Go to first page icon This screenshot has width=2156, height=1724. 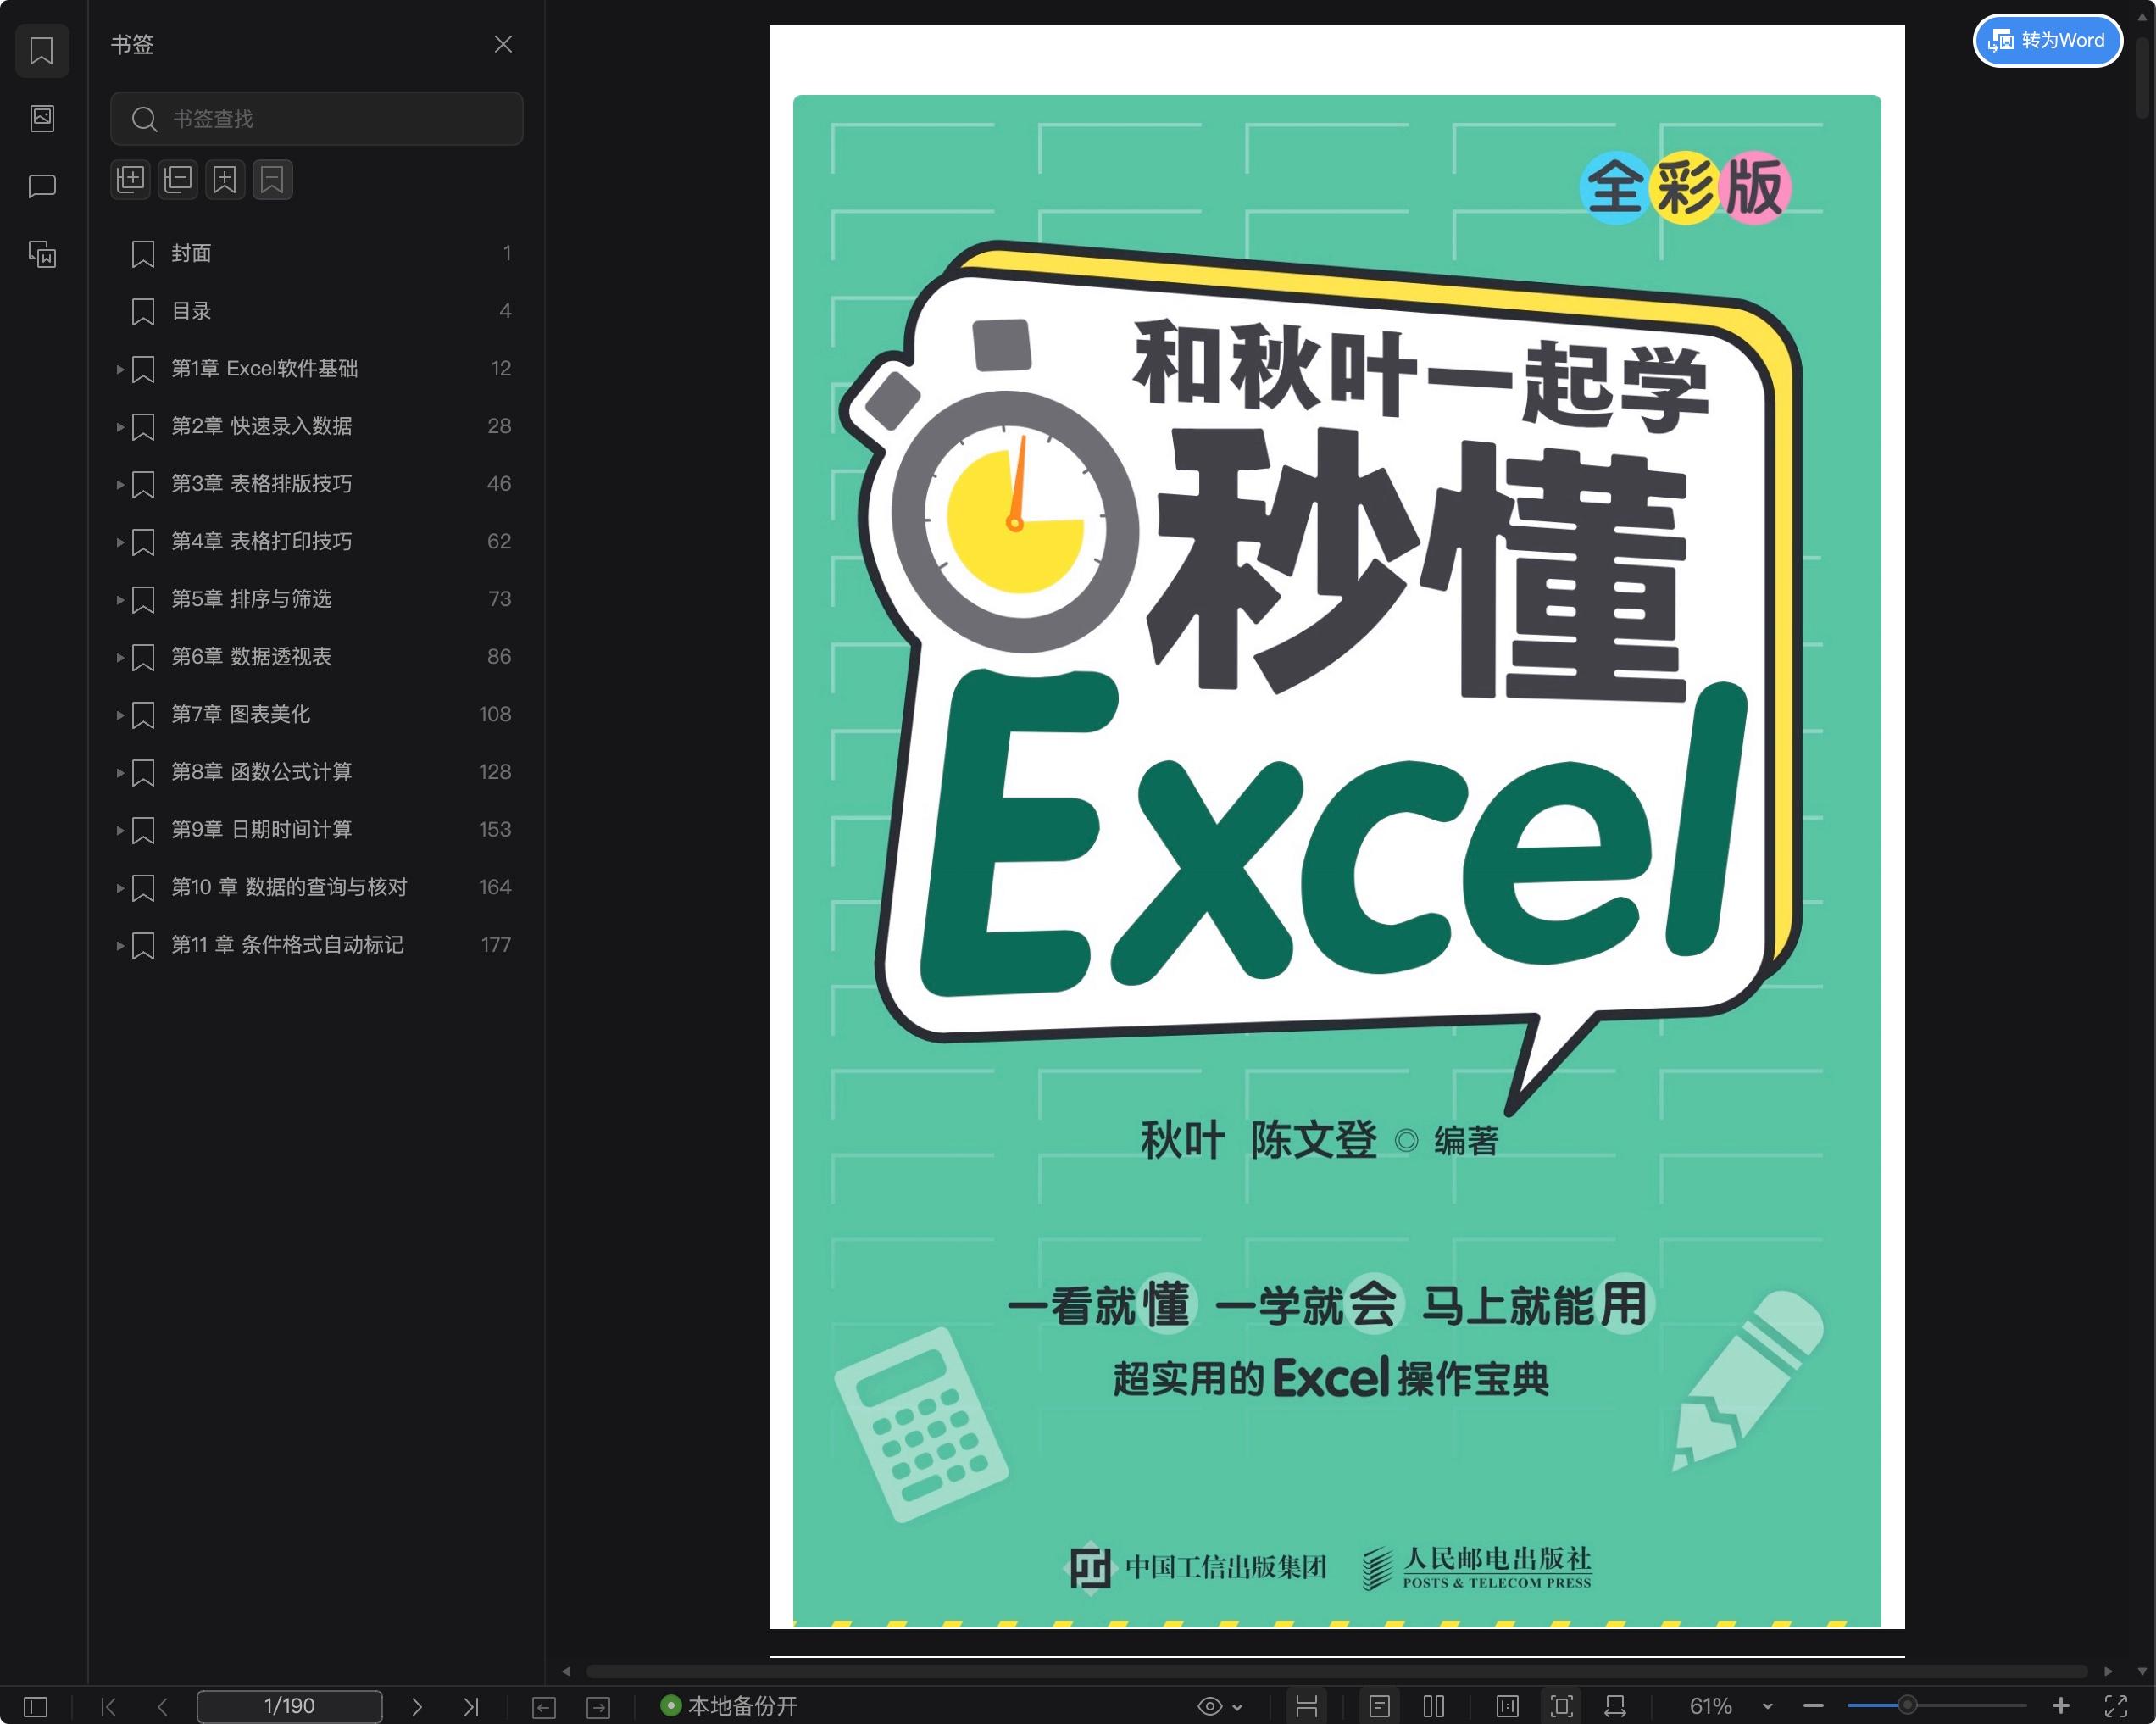tap(108, 1706)
